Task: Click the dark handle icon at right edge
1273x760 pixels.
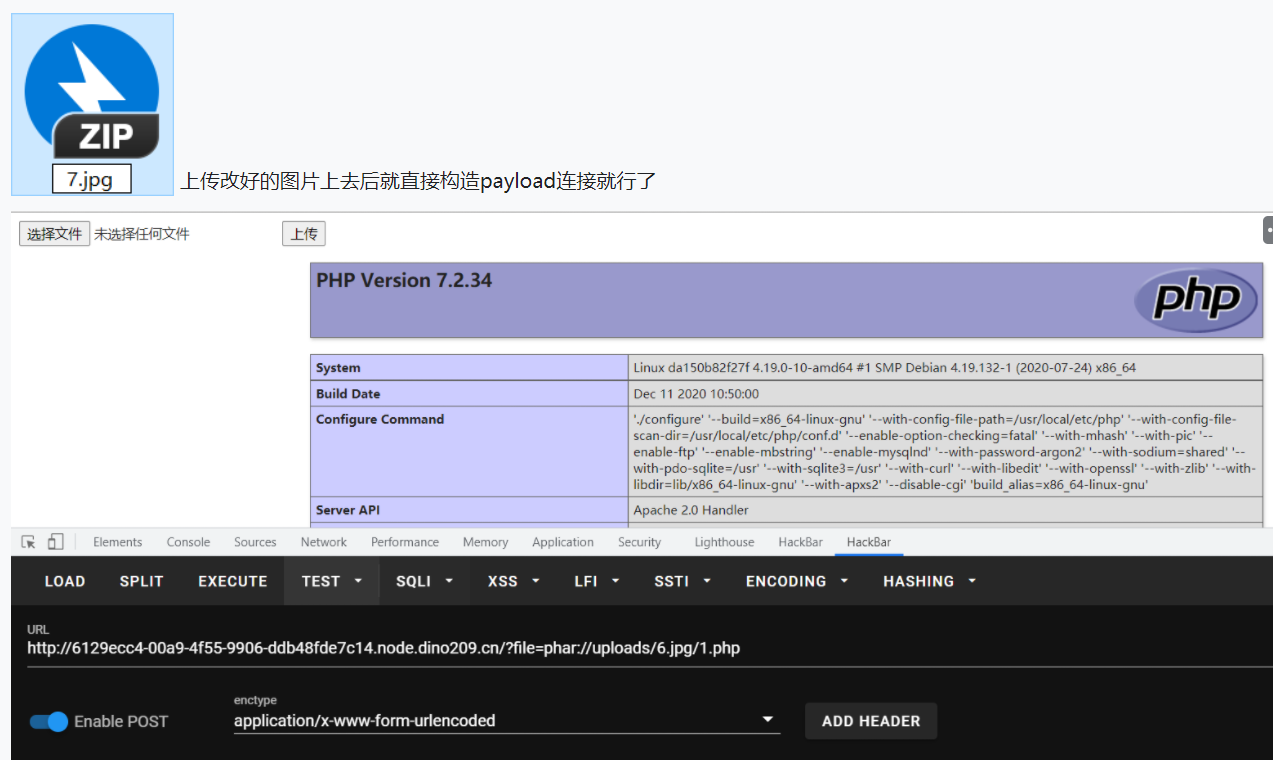Action: [1268, 229]
